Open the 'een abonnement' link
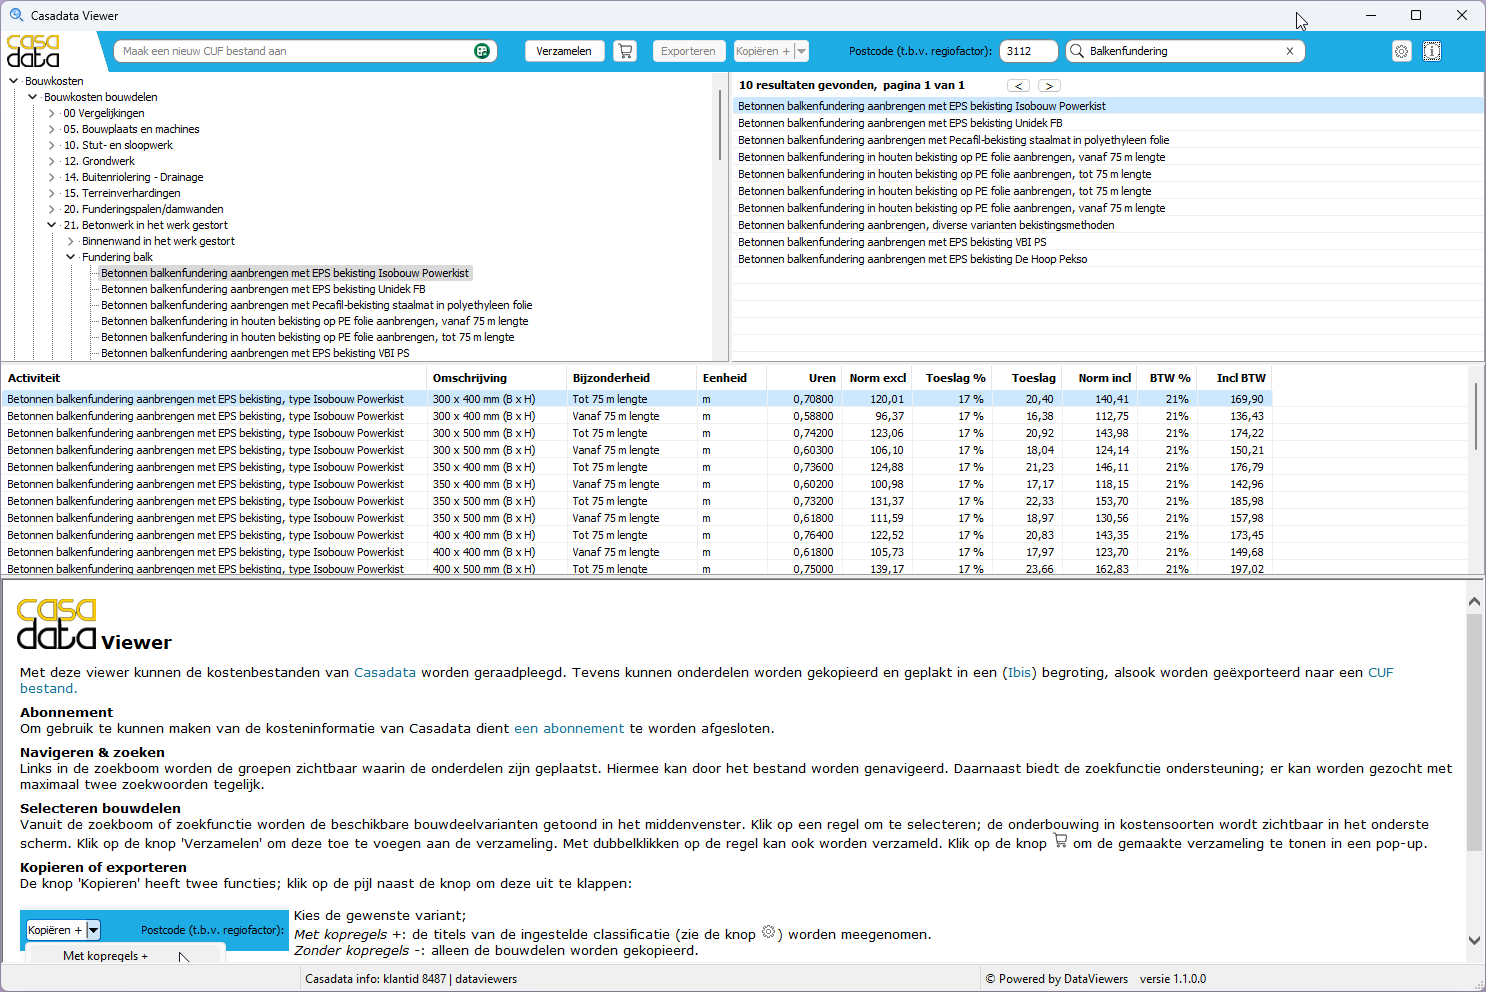This screenshot has height=992, width=1486. point(569,729)
